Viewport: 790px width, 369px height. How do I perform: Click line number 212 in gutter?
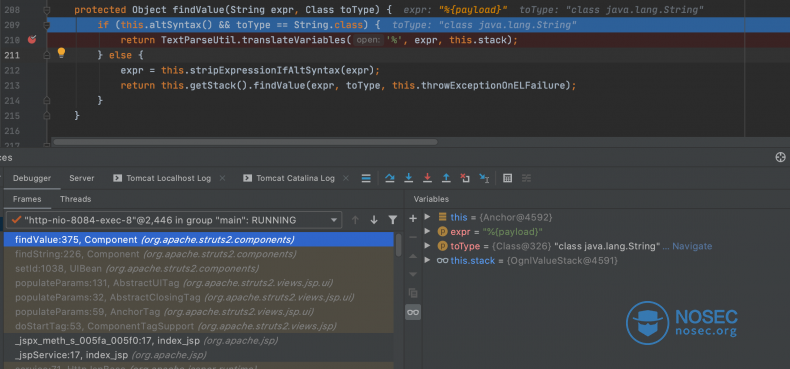12,70
